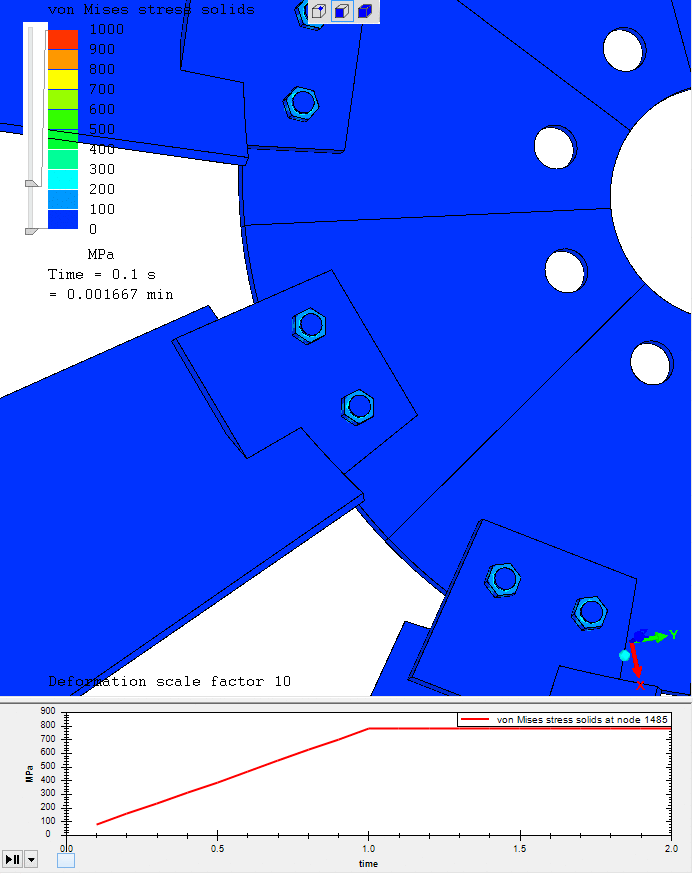Click the cyan node marker near the triad

(624, 656)
